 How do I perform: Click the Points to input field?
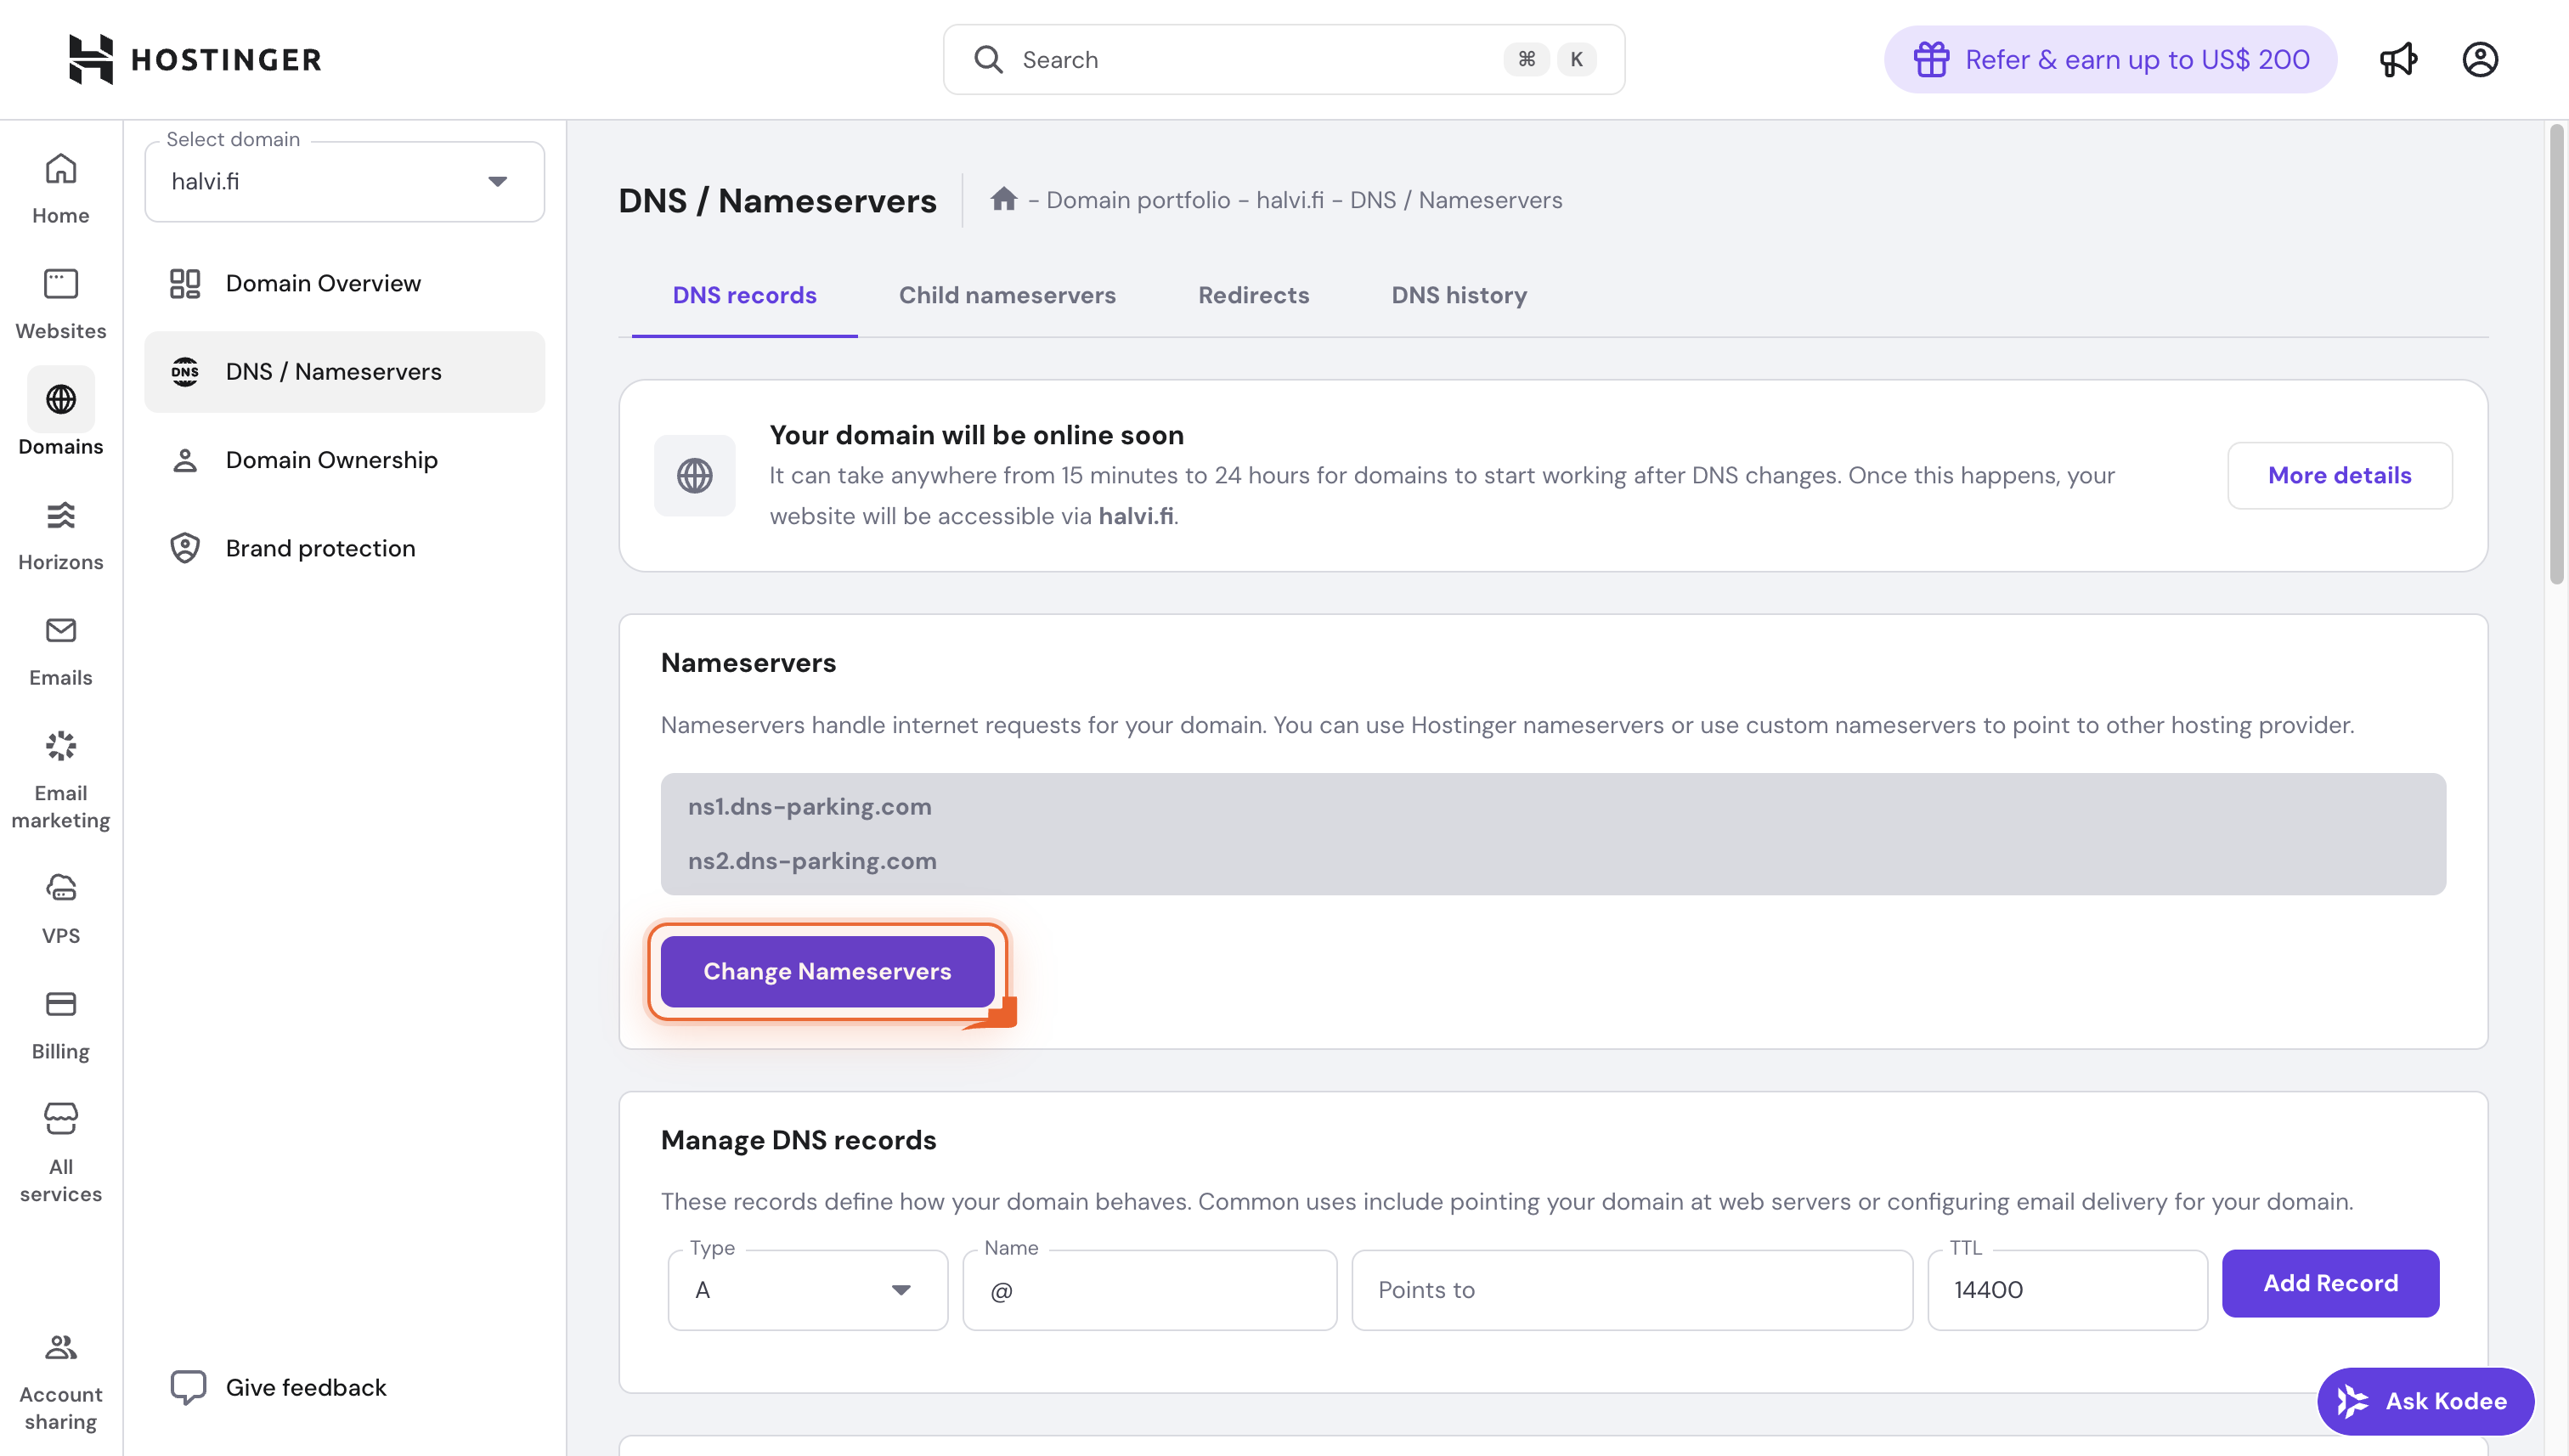pyautogui.click(x=1630, y=1290)
